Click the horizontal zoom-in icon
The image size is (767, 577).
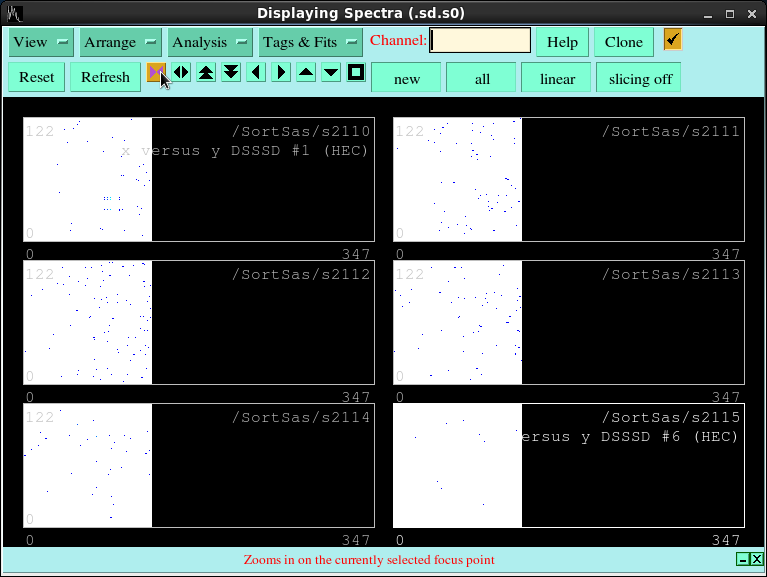click(x=156, y=72)
